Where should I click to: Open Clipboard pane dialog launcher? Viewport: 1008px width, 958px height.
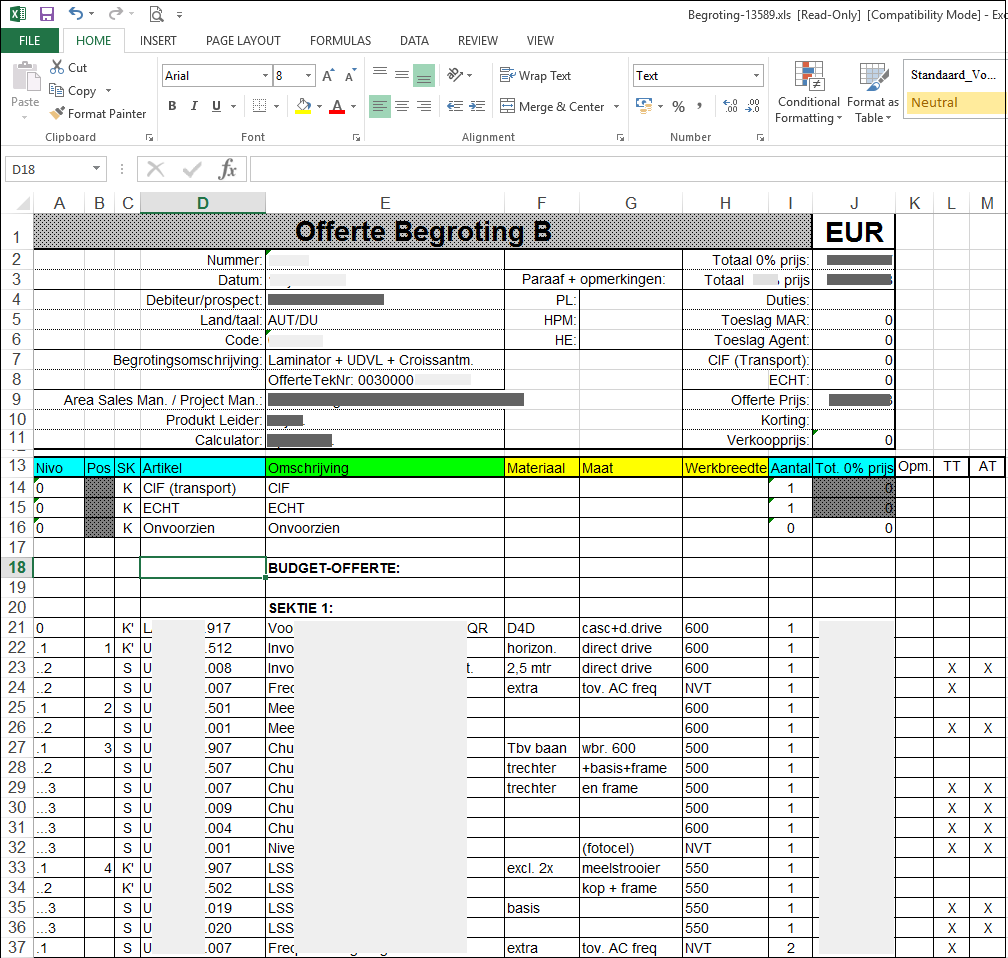(149, 137)
